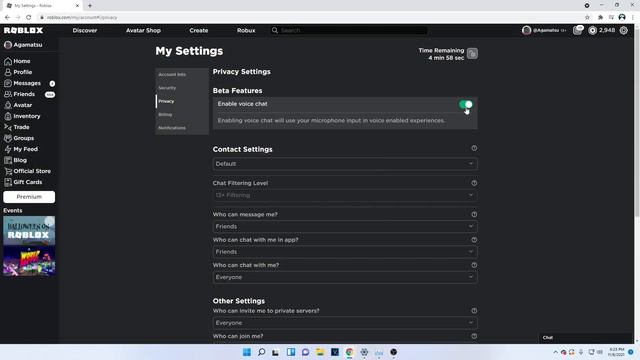Open Windows taskbar search
Viewport: 640px width, 360px height.
[x=261, y=352]
